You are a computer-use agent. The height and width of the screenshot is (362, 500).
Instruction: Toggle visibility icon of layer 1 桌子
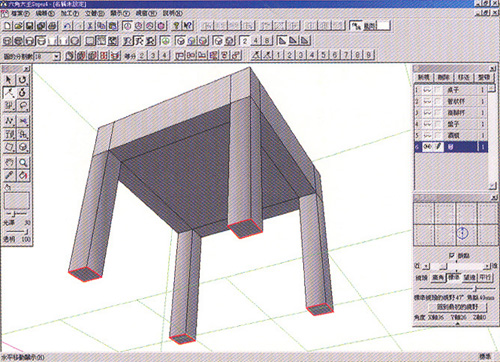(x=427, y=90)
